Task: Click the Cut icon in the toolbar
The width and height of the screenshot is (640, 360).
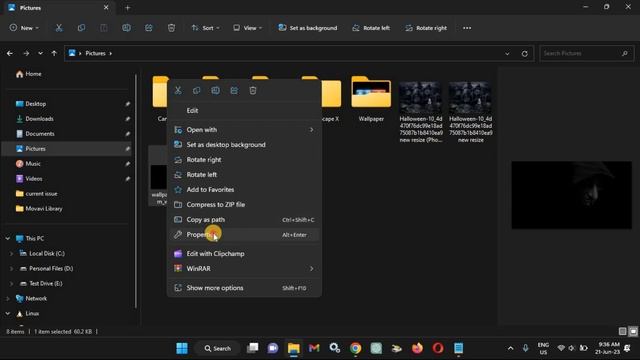Action: click(59, 28)
